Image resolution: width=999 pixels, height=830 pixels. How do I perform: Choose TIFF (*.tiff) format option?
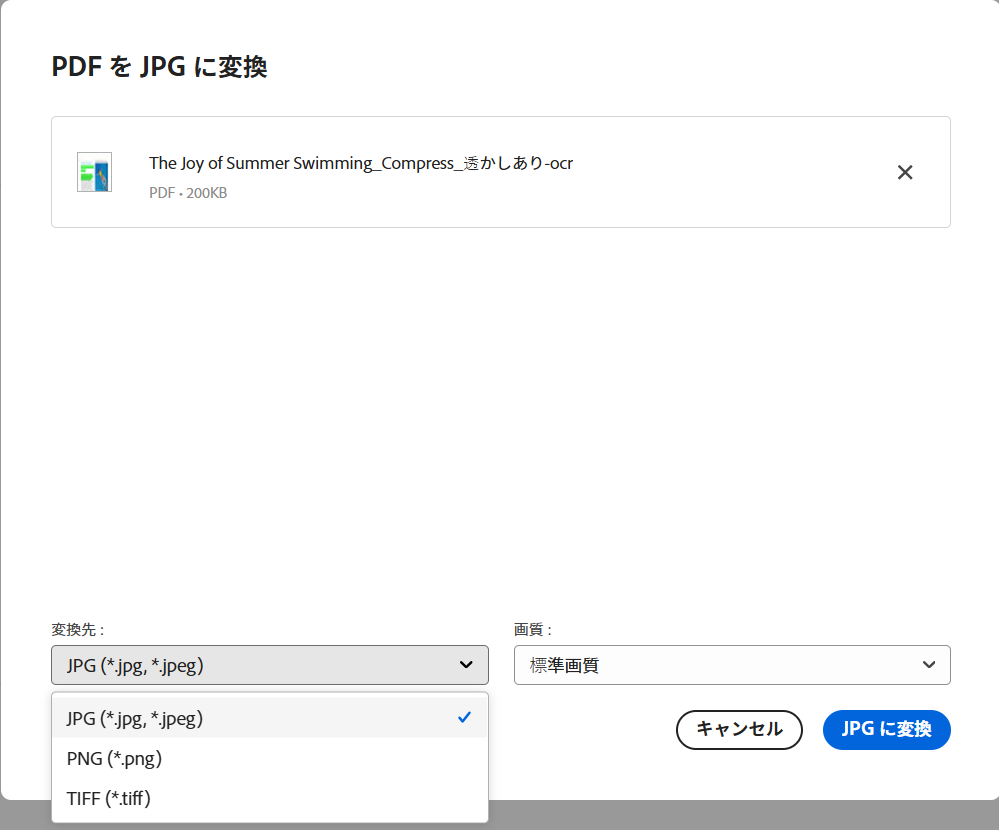click(x=270, y=798)
